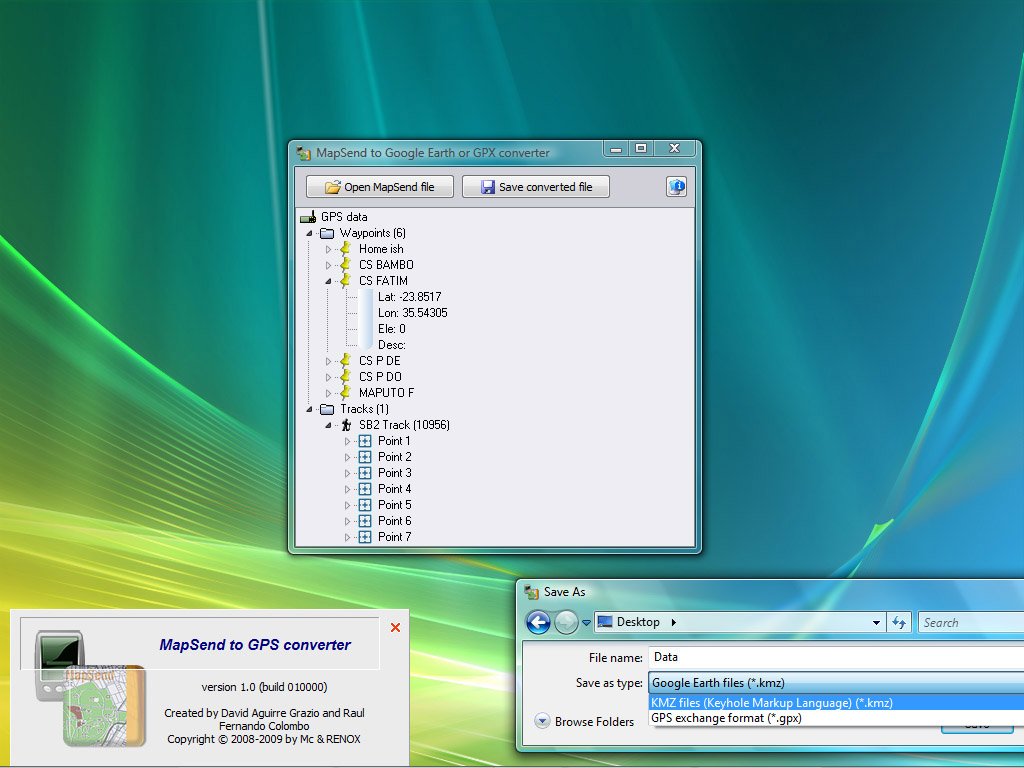The image size is (1024, 768).
Task: Click the File name field containing Data
Action: (836, 658)
